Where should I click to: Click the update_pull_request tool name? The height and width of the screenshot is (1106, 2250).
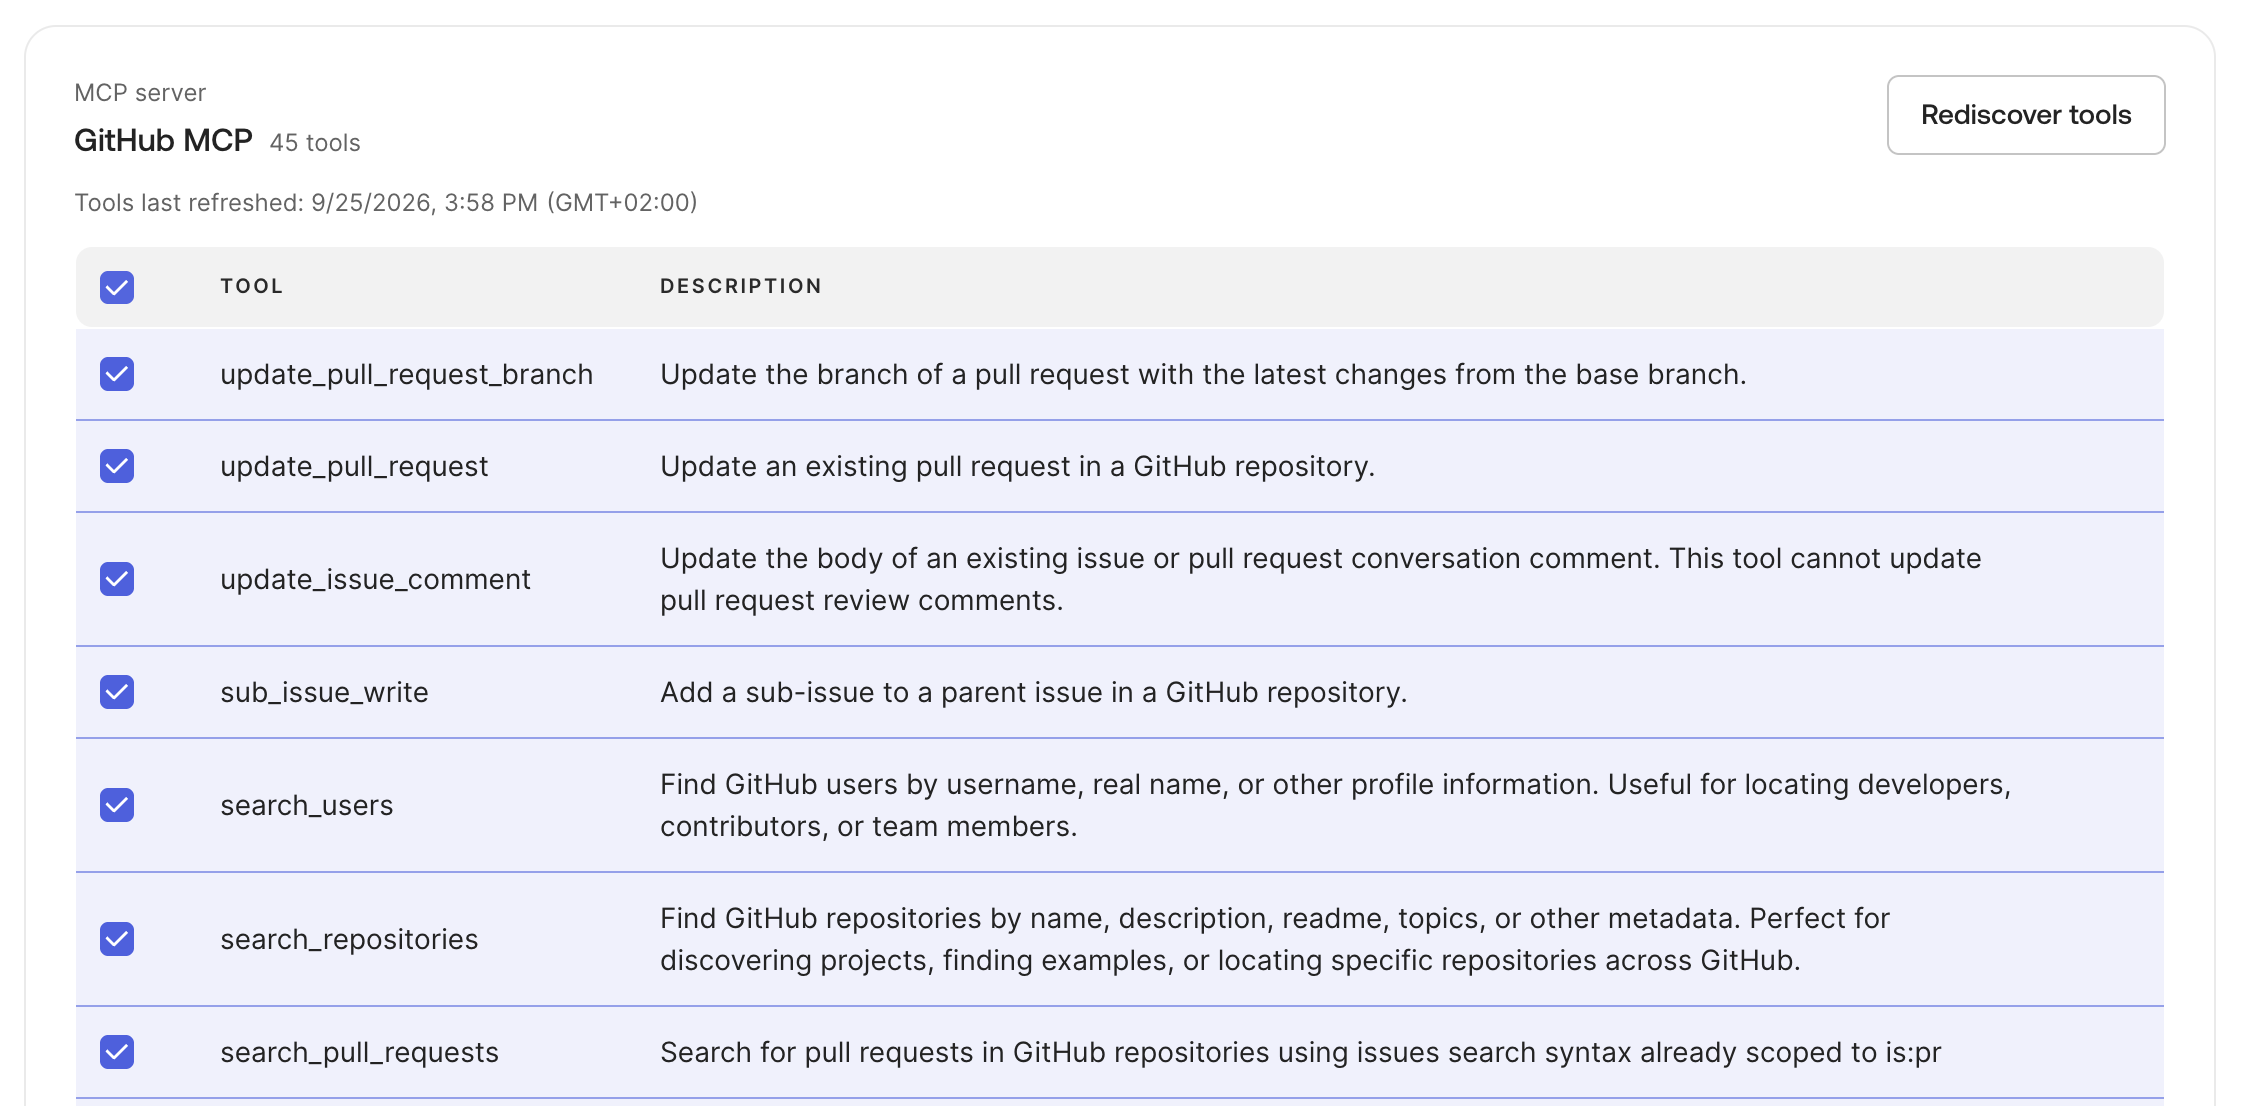(354, 467)
